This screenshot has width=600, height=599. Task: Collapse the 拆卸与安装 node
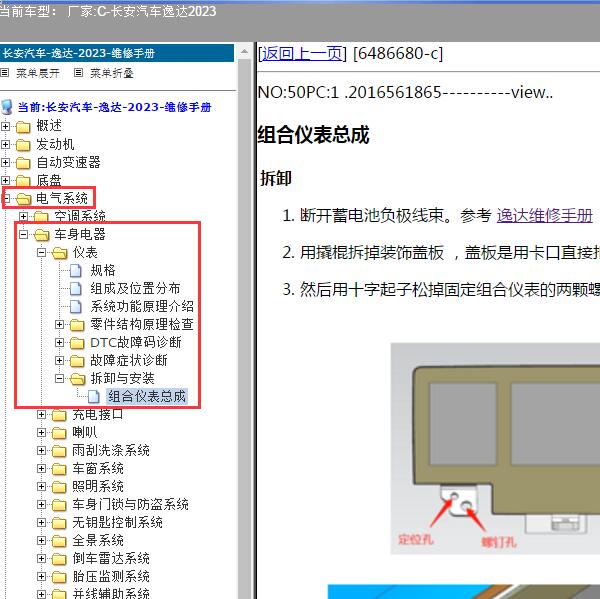tap(59, 379)
